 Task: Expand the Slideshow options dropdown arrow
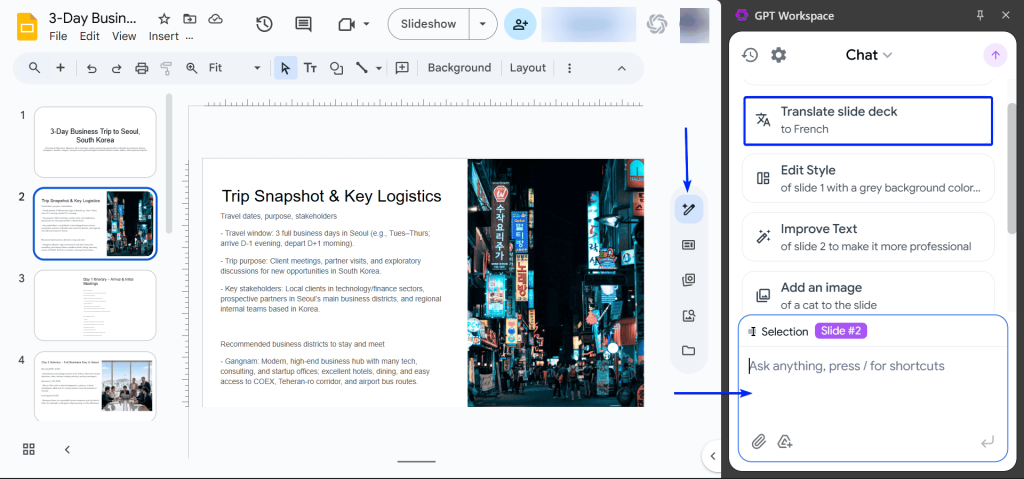point(484,24)
